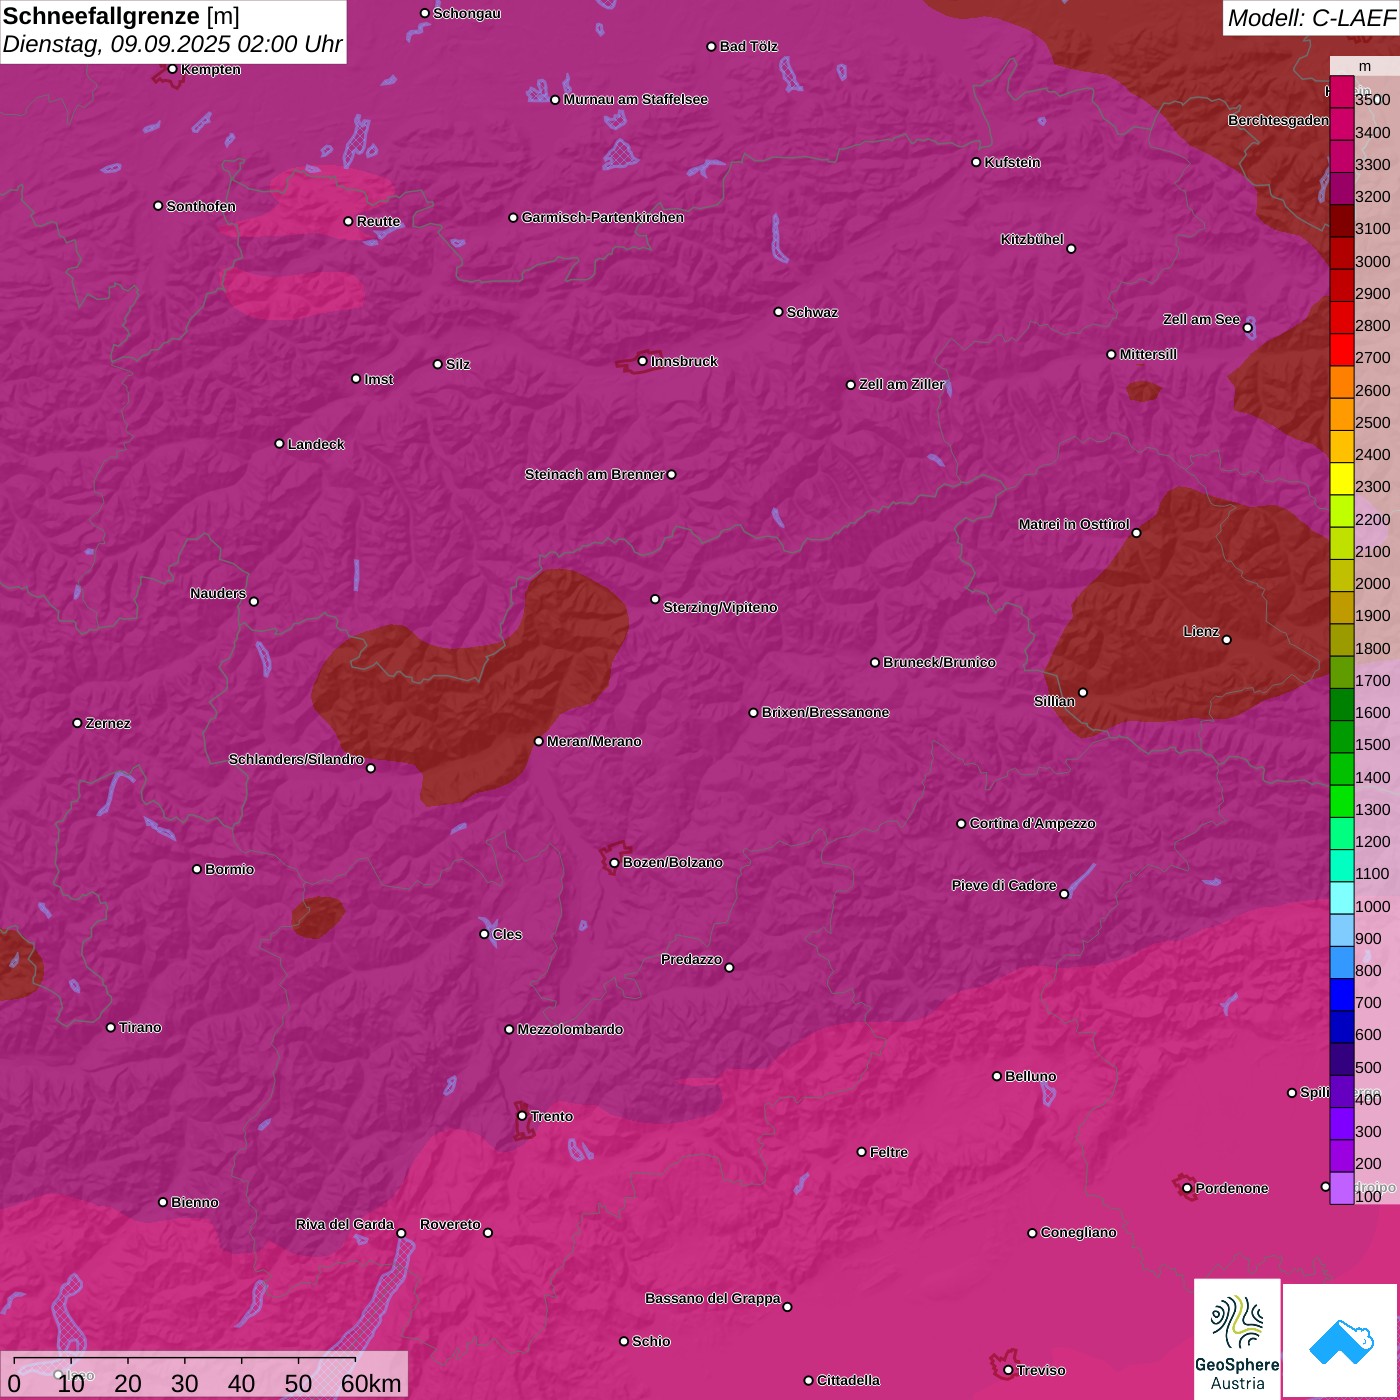
Task: Click the Mezzolombardo label
Action: tap(570, 1029)
